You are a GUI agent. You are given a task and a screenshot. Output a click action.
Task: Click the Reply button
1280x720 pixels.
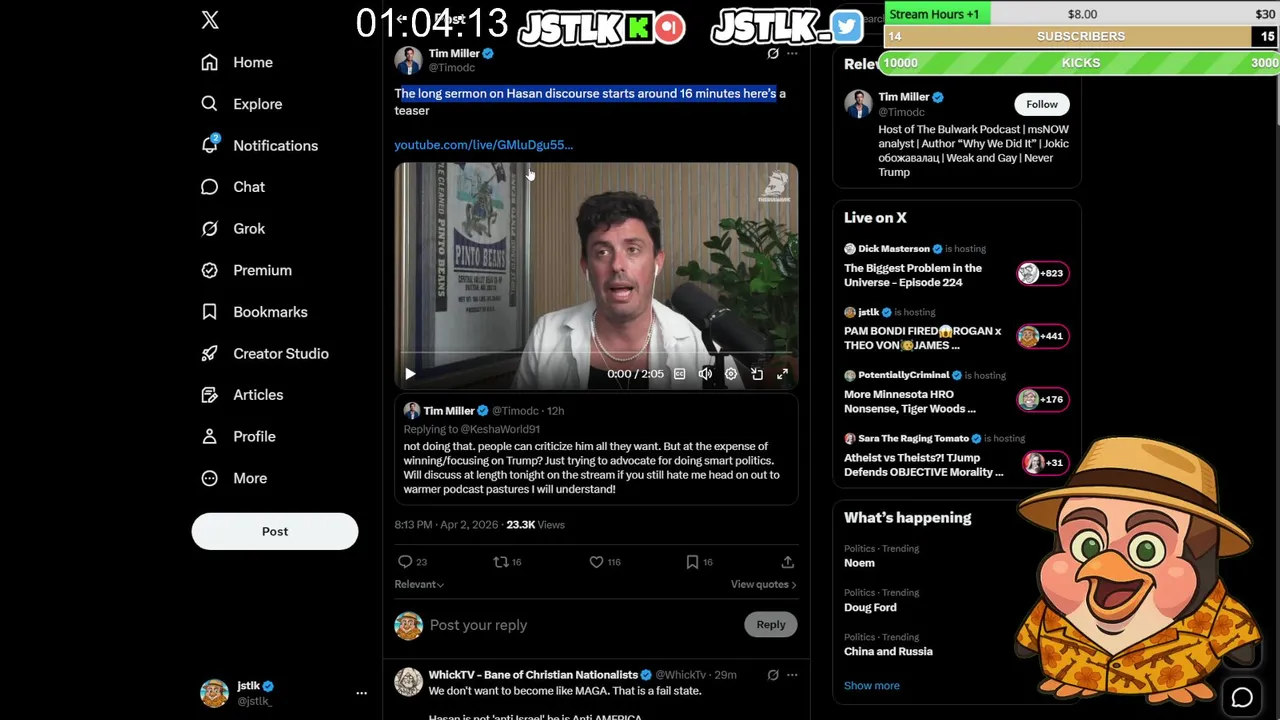771,624
